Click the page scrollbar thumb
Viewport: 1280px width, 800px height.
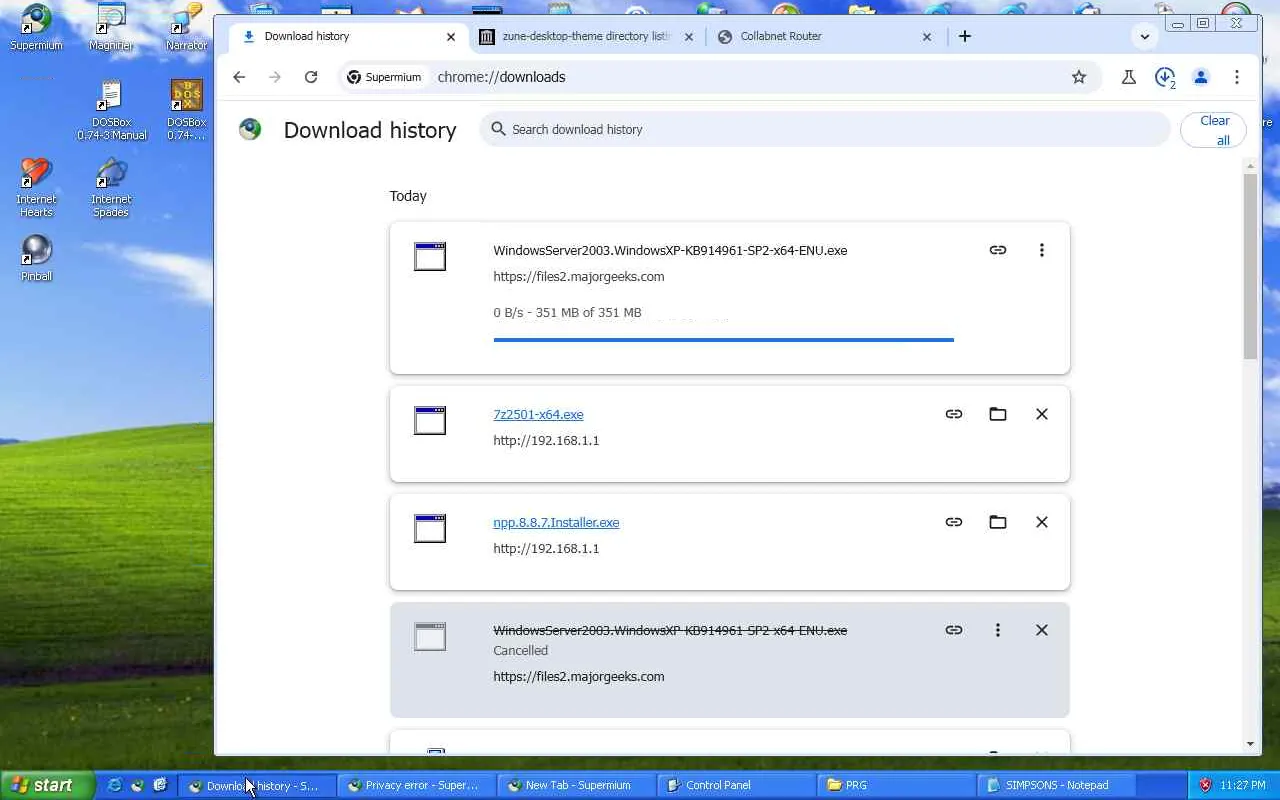click(1250, 266)
